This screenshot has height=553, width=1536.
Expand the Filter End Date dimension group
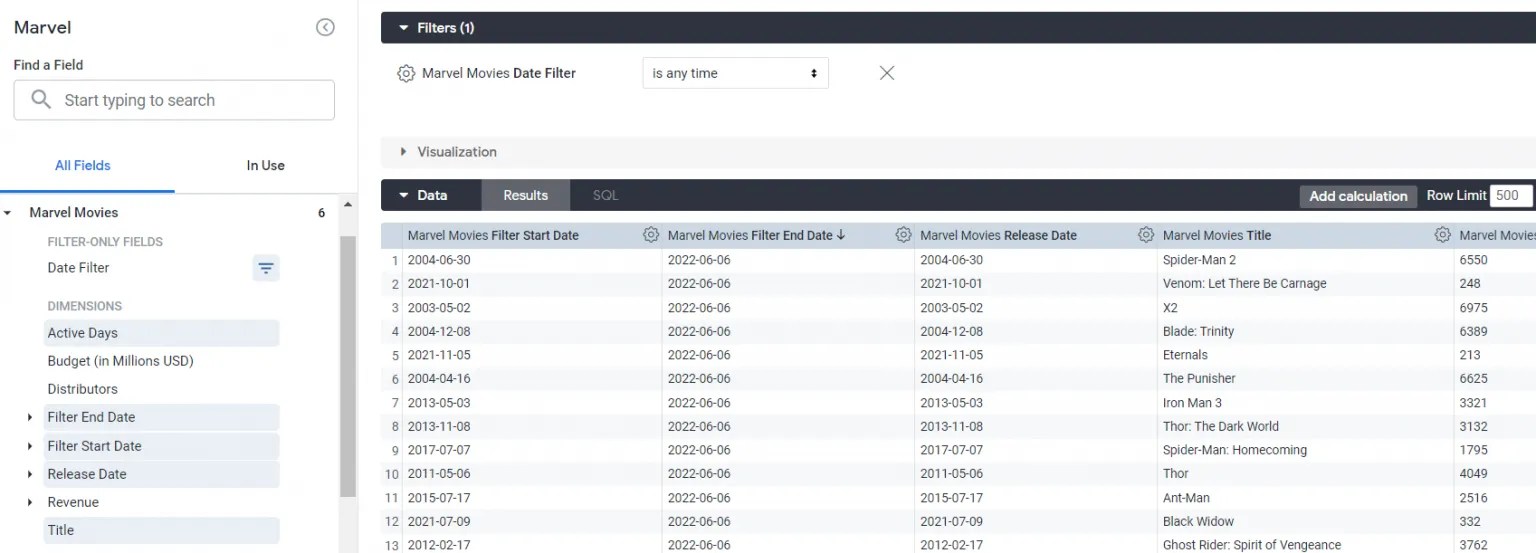tap(31, 417)
